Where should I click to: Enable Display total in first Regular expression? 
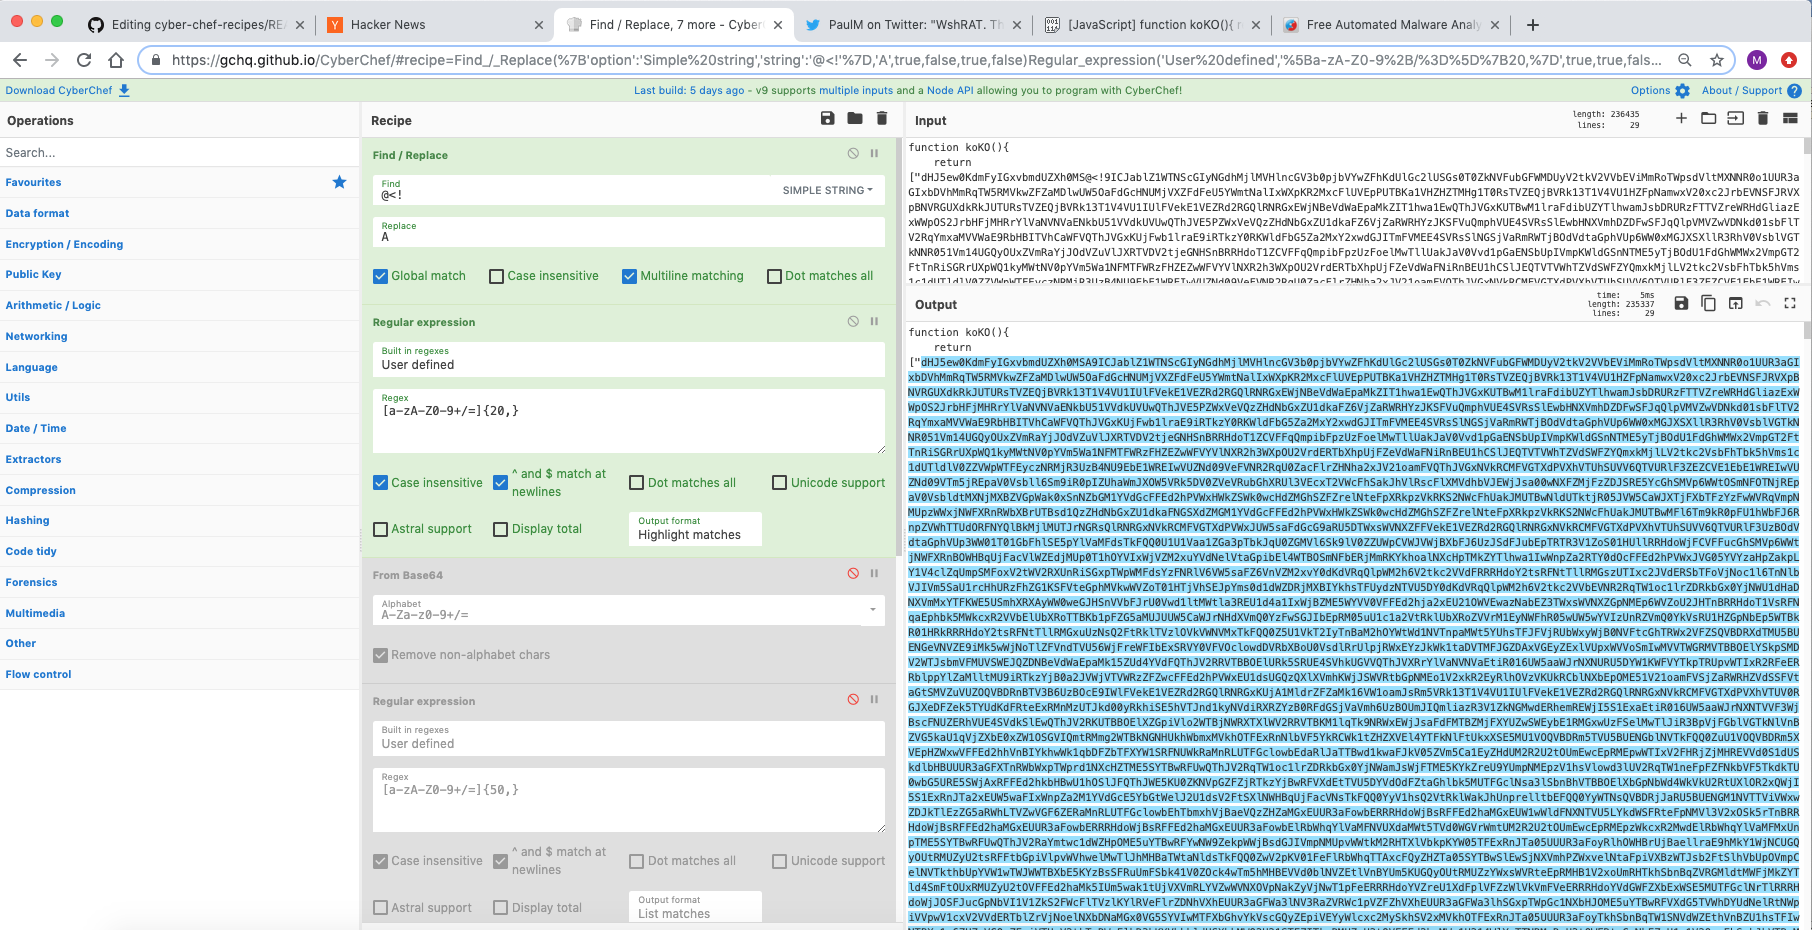tap(501, 529)
